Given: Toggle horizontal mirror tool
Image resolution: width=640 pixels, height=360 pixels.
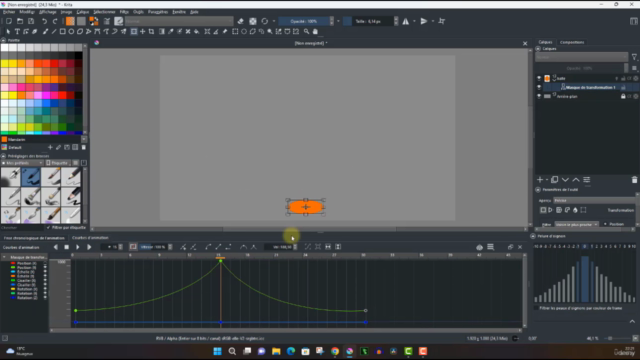Looking at the screenshot, I should [x=406, y=21].
